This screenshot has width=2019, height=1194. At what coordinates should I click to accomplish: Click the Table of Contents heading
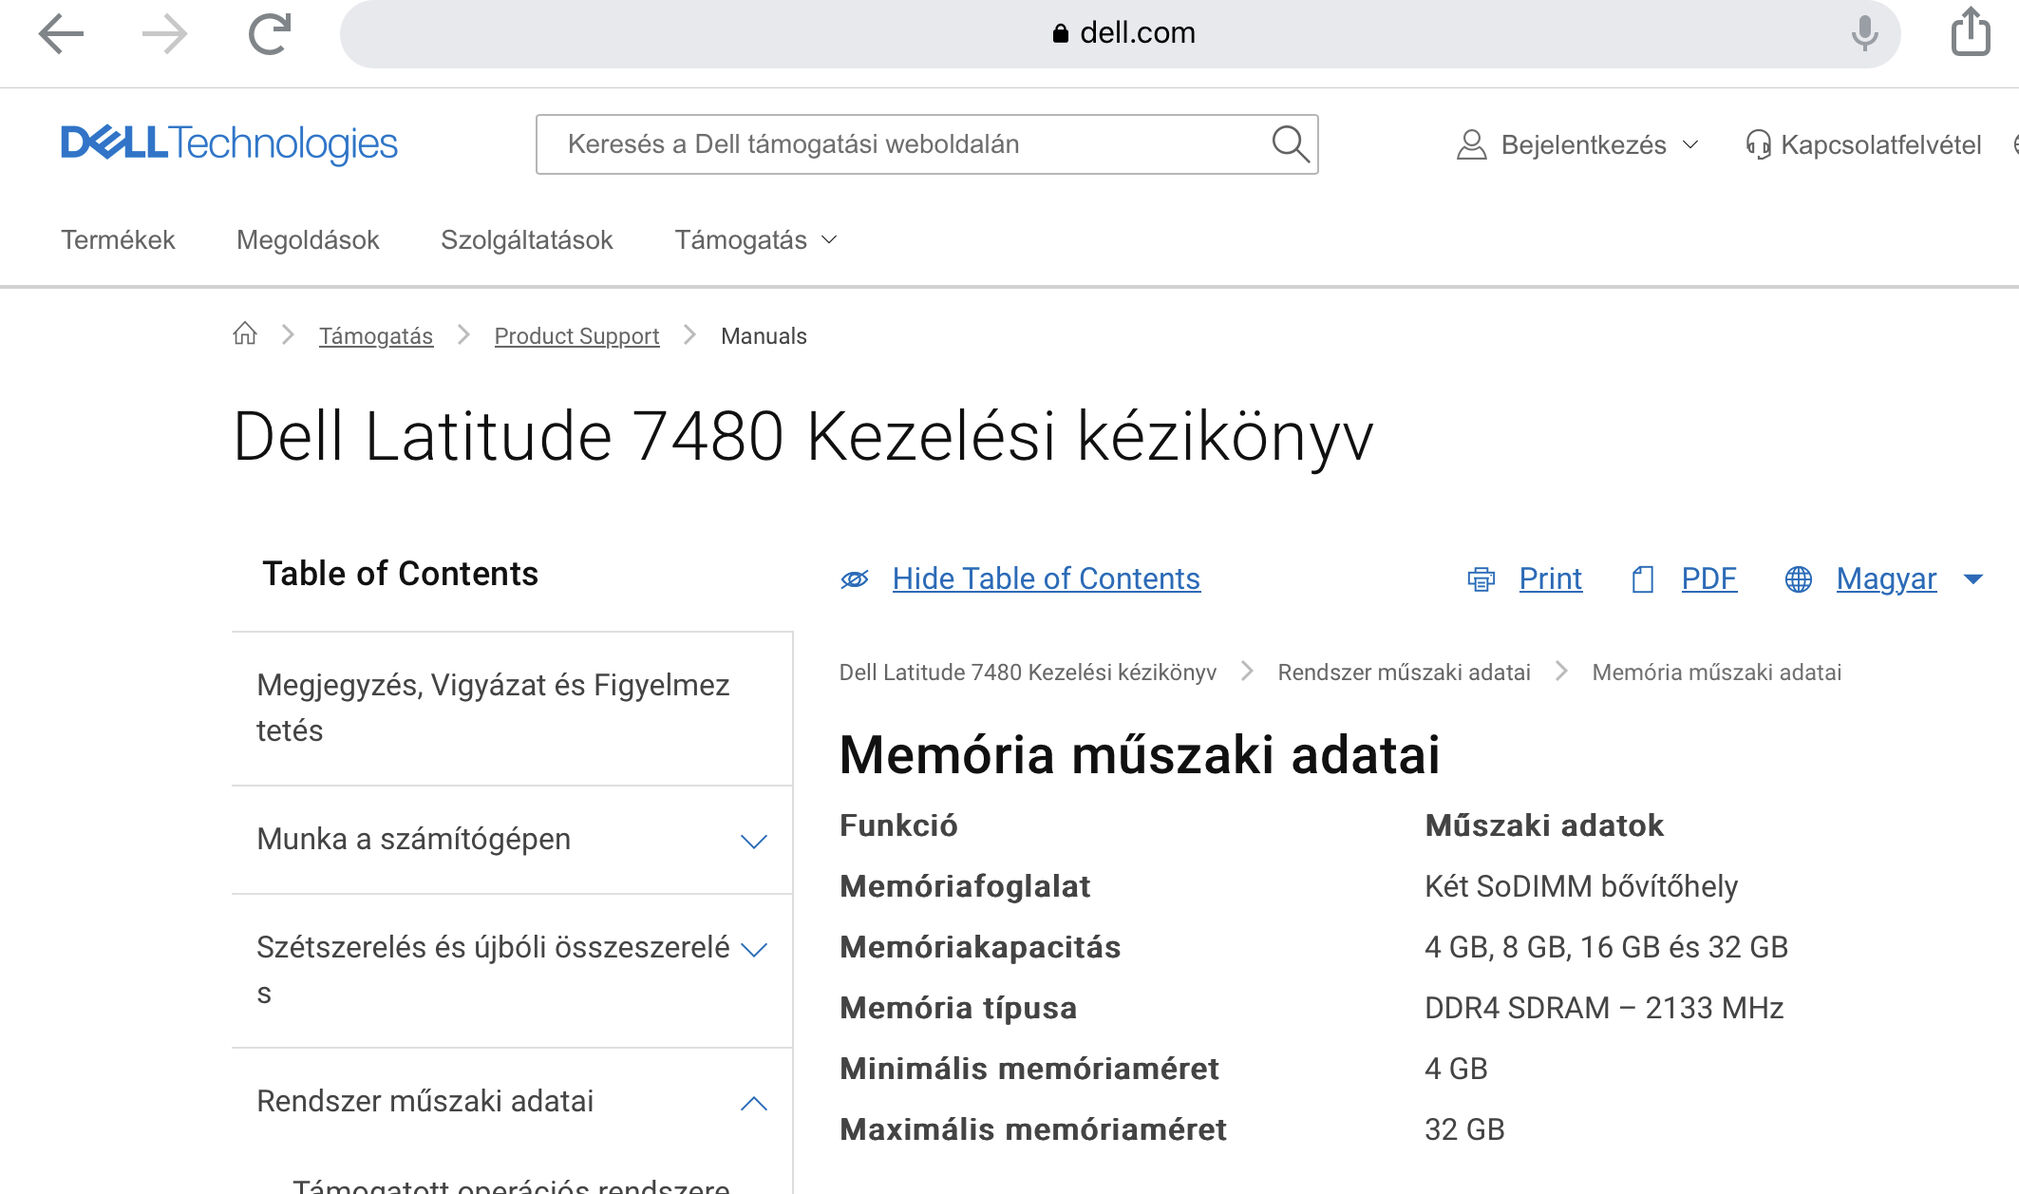(x=400, y=574)
